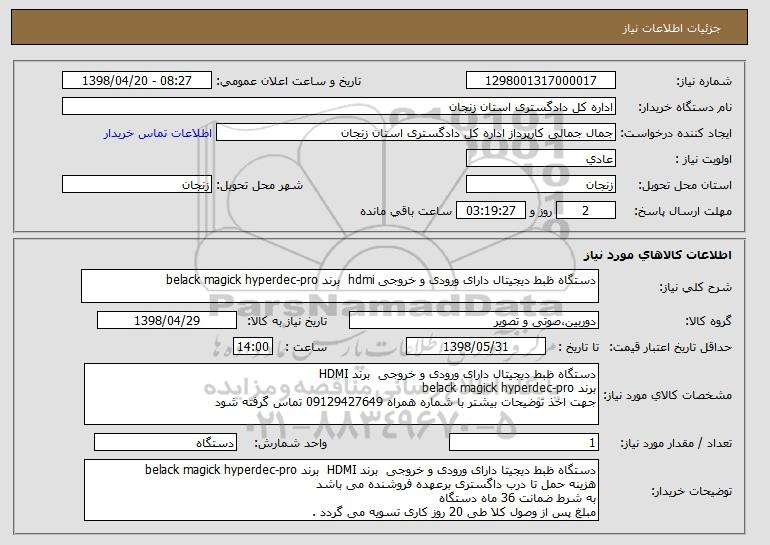Click the label نام دستگاه خریدار
The image size is (770, 545).
click(685, 107)
